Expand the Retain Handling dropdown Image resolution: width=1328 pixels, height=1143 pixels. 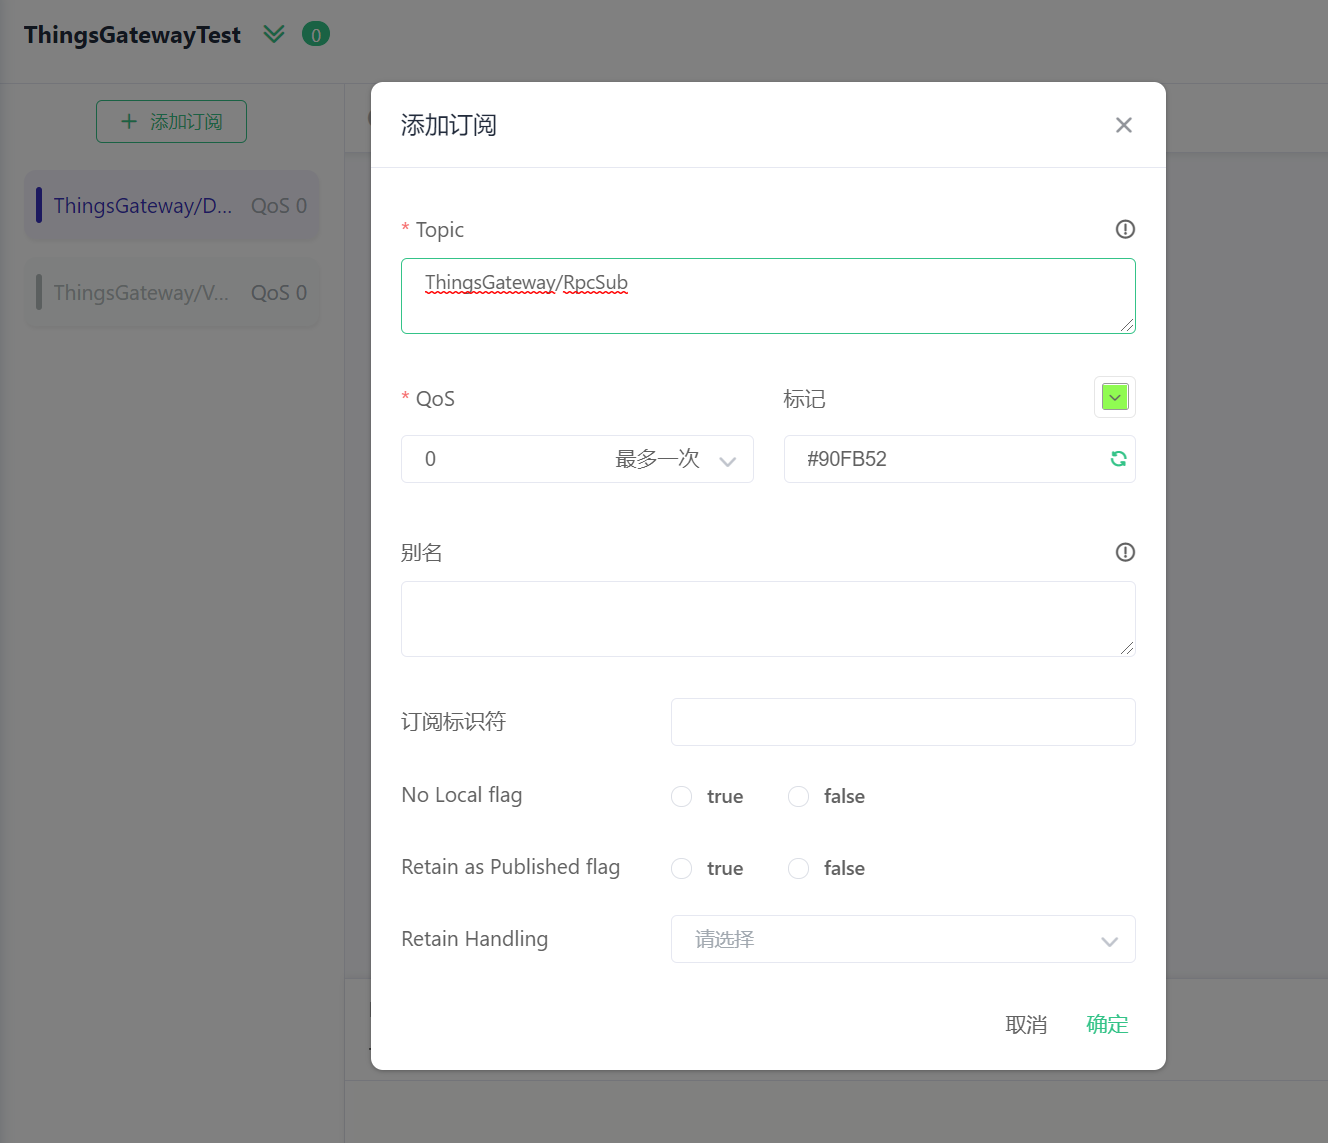[x=902, y=940]
